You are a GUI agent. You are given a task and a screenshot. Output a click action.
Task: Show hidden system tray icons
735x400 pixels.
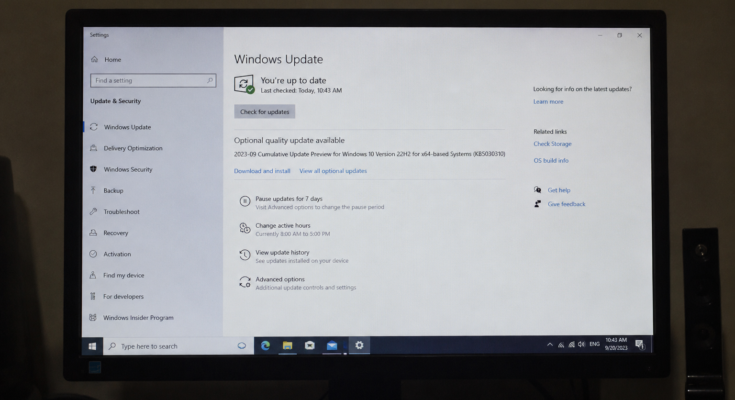(x=549, y=345)
